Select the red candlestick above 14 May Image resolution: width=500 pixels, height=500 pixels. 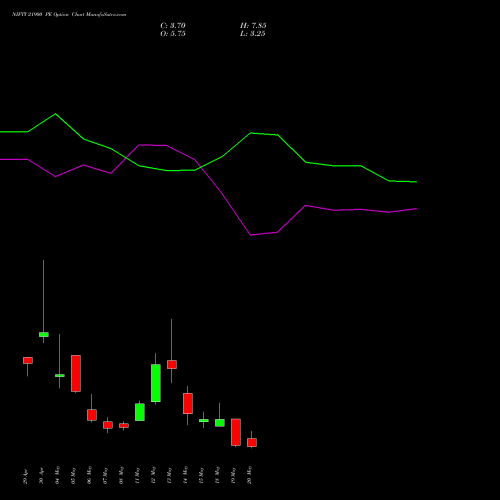[x=188, y=404]
